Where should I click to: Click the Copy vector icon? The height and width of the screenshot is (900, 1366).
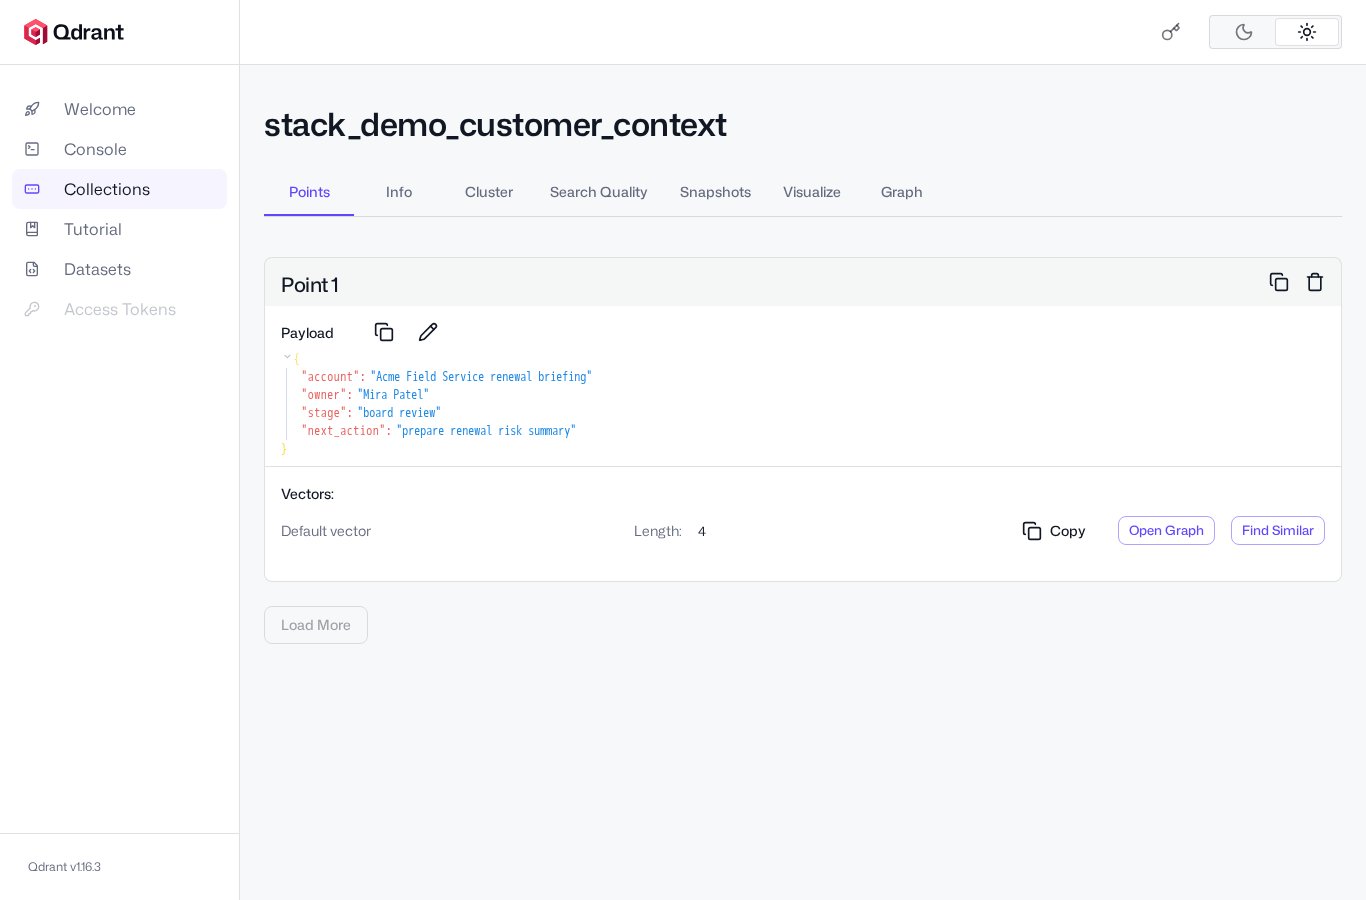1032,531
